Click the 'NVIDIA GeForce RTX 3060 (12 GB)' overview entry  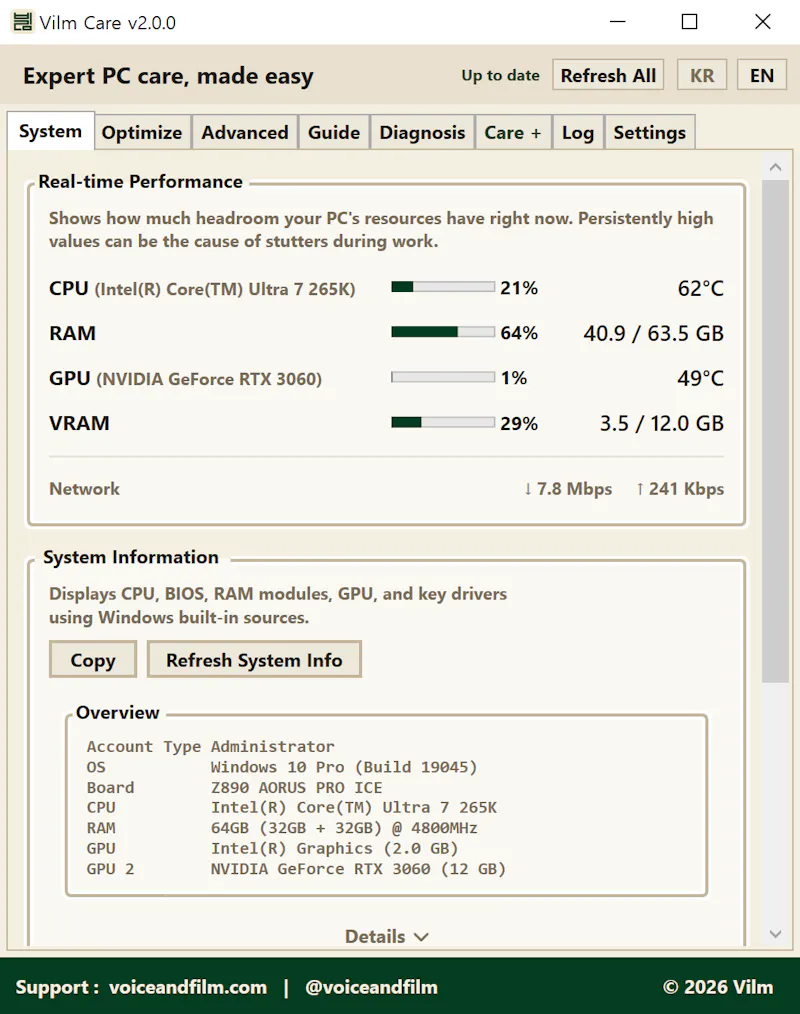click(358, 868)
